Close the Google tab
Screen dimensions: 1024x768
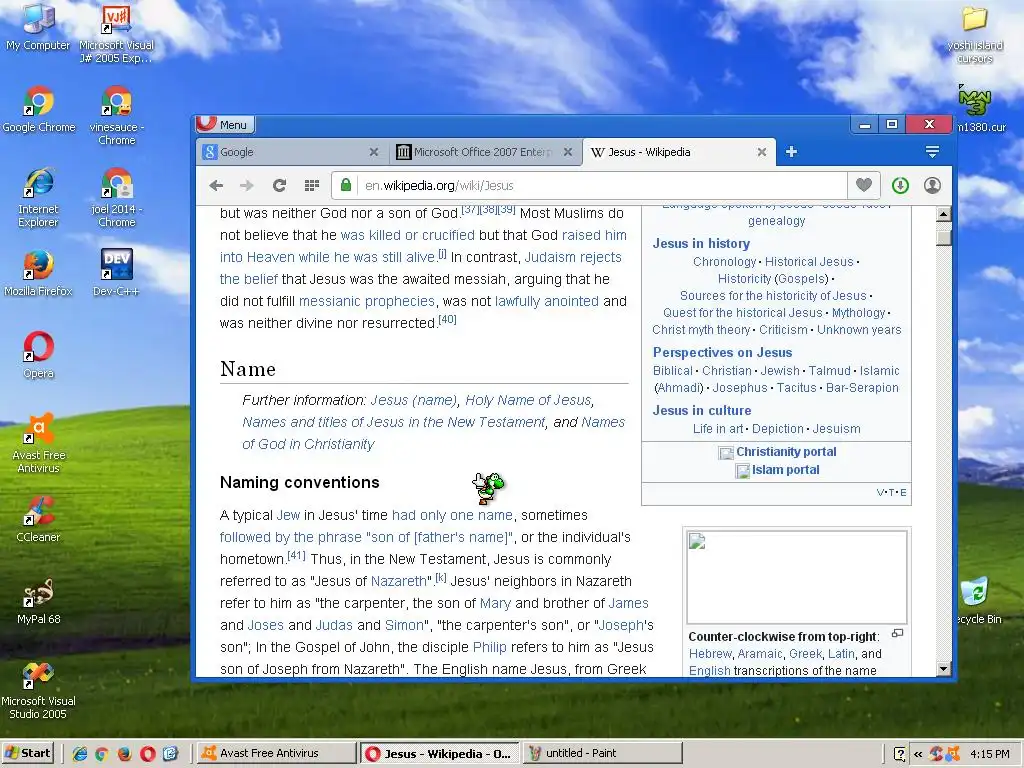374,152
